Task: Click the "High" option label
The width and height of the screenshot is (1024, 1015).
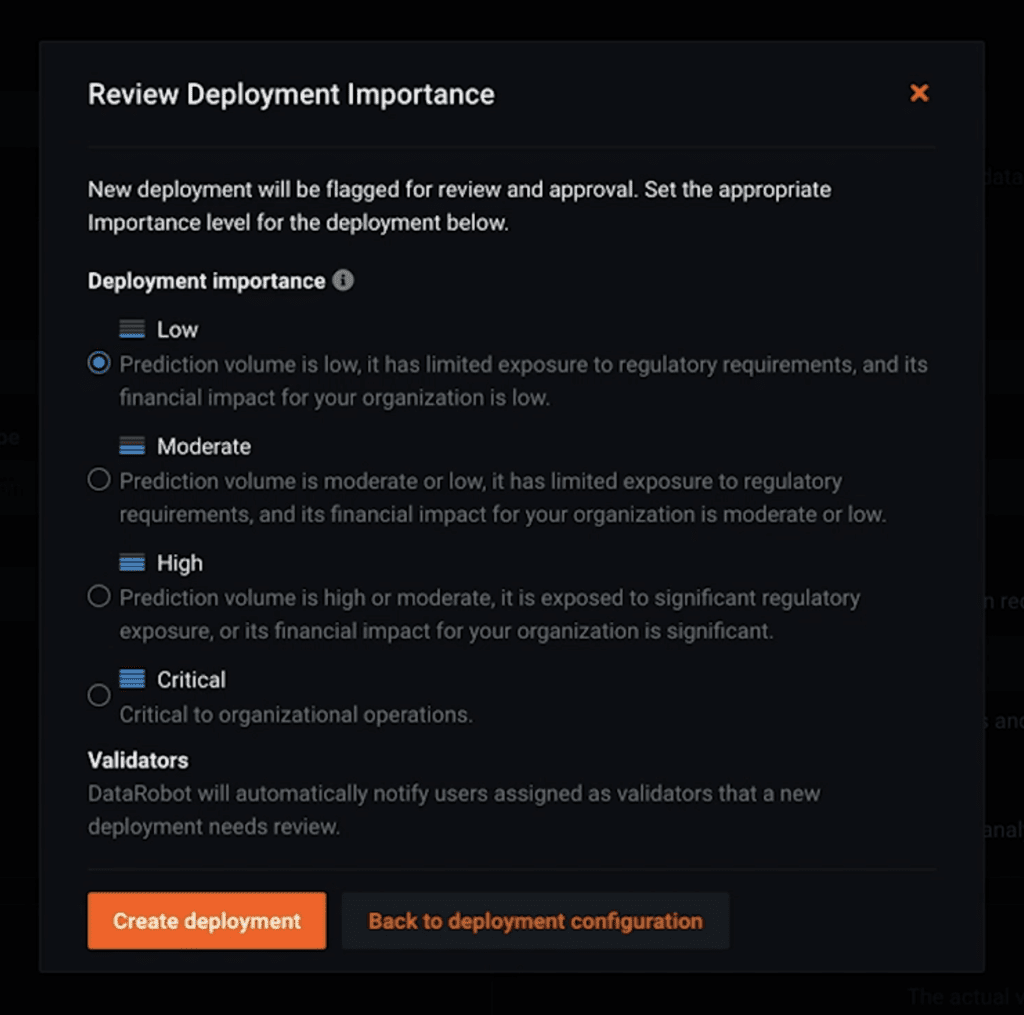Action: [x=180, y=563]
